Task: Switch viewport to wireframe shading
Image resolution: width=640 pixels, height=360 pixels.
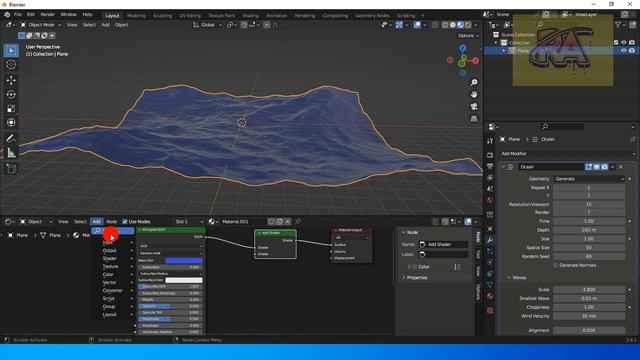Action: tap(445, 25)
